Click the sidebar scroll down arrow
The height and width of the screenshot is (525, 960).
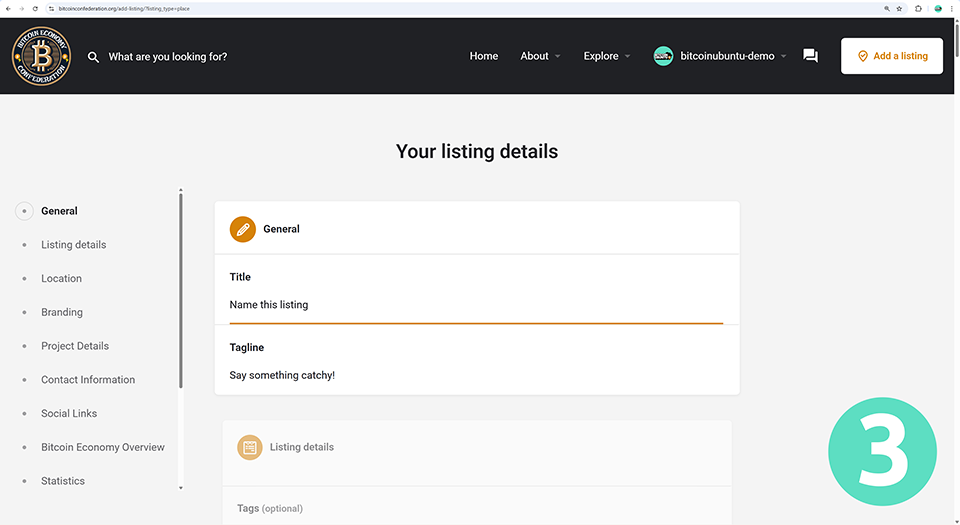[181, 488]
